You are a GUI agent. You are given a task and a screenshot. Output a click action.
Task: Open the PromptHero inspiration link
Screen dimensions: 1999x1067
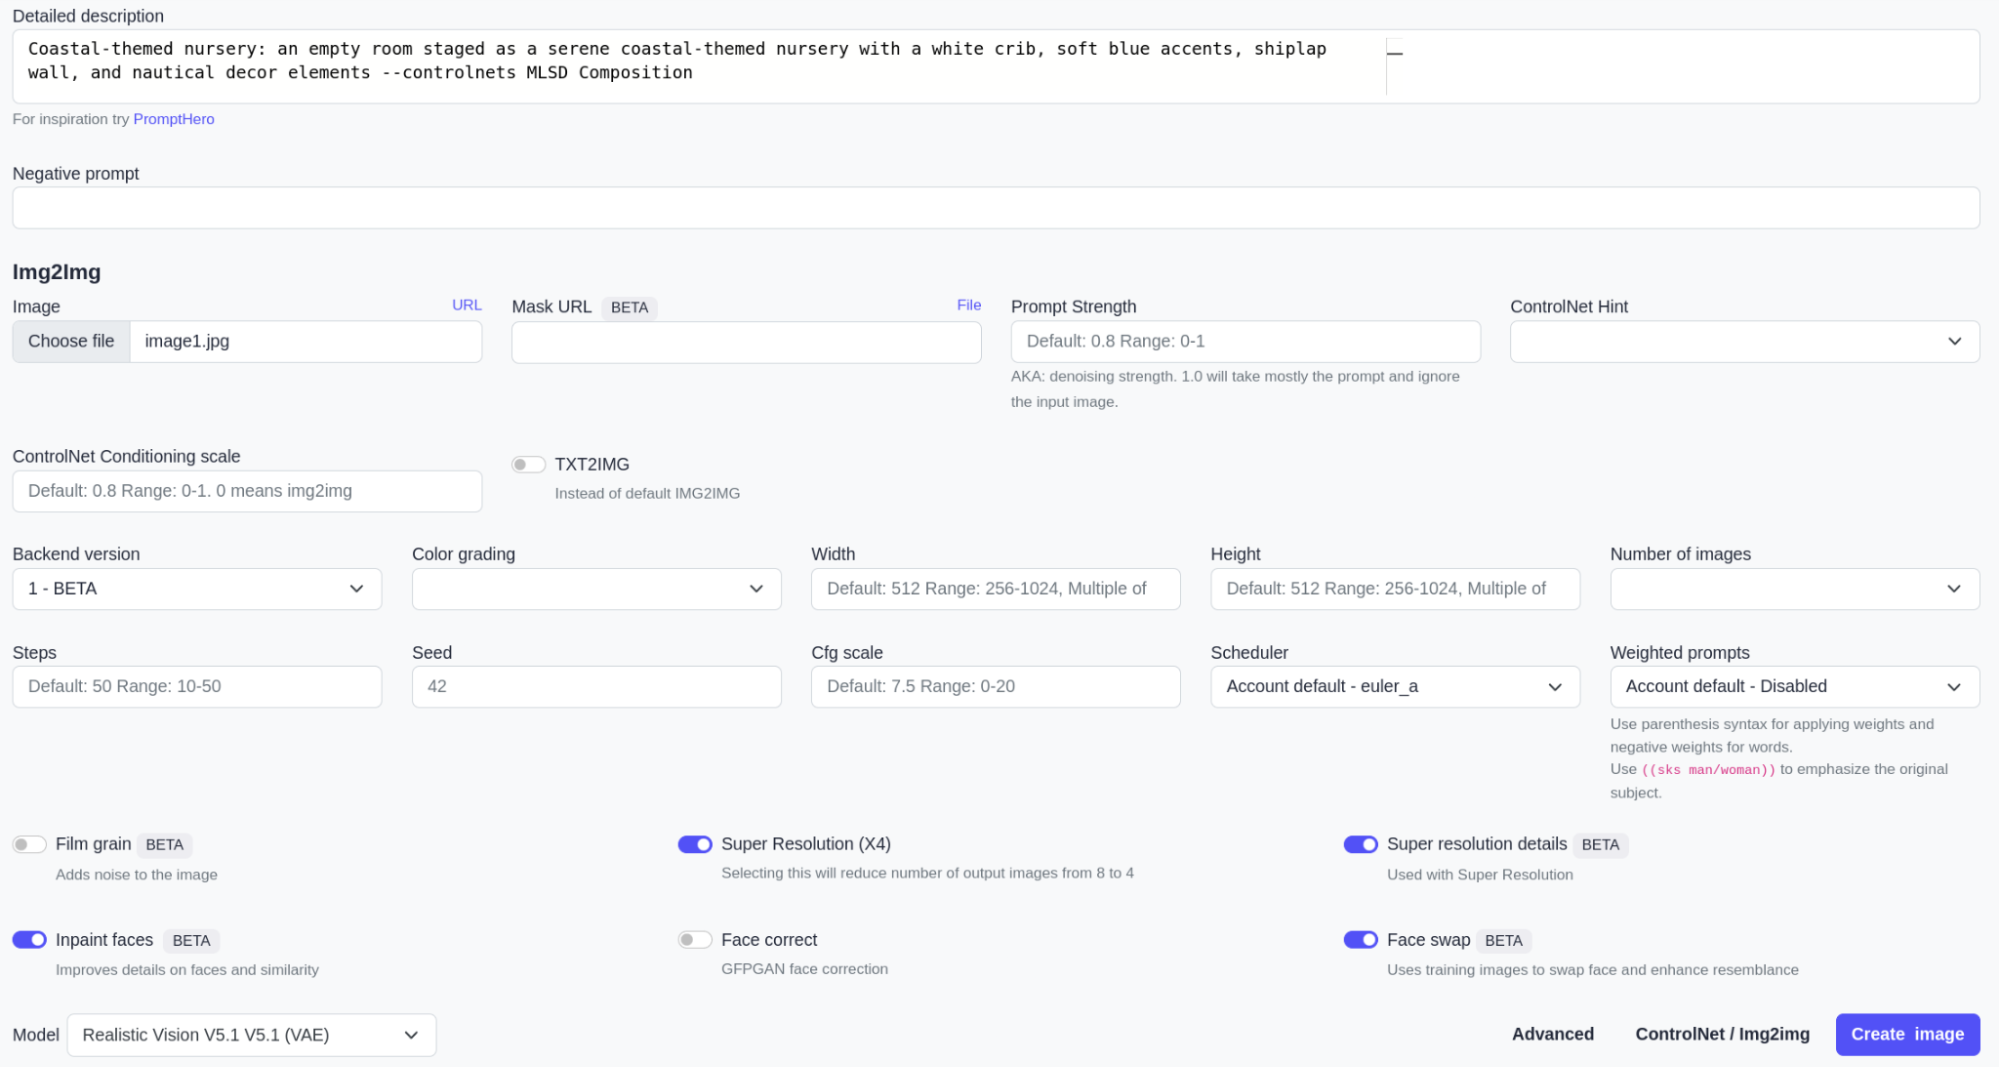coord(173,119)
